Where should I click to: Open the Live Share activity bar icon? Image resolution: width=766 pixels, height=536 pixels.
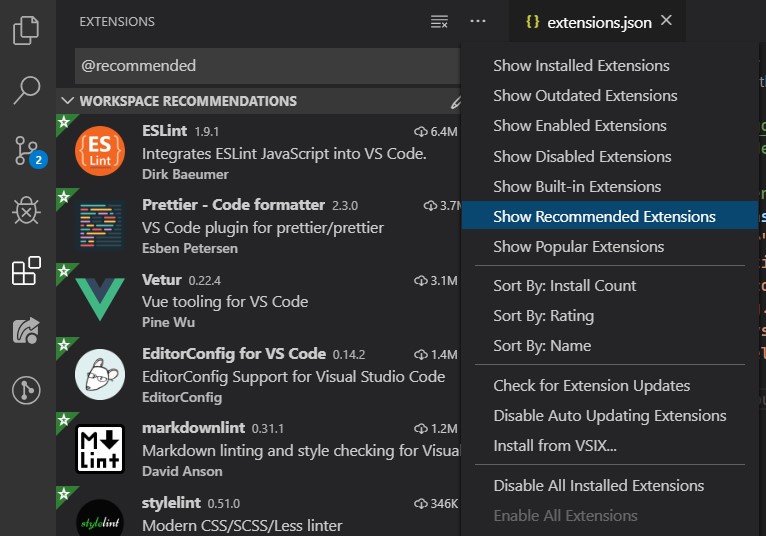coord(26,330)
